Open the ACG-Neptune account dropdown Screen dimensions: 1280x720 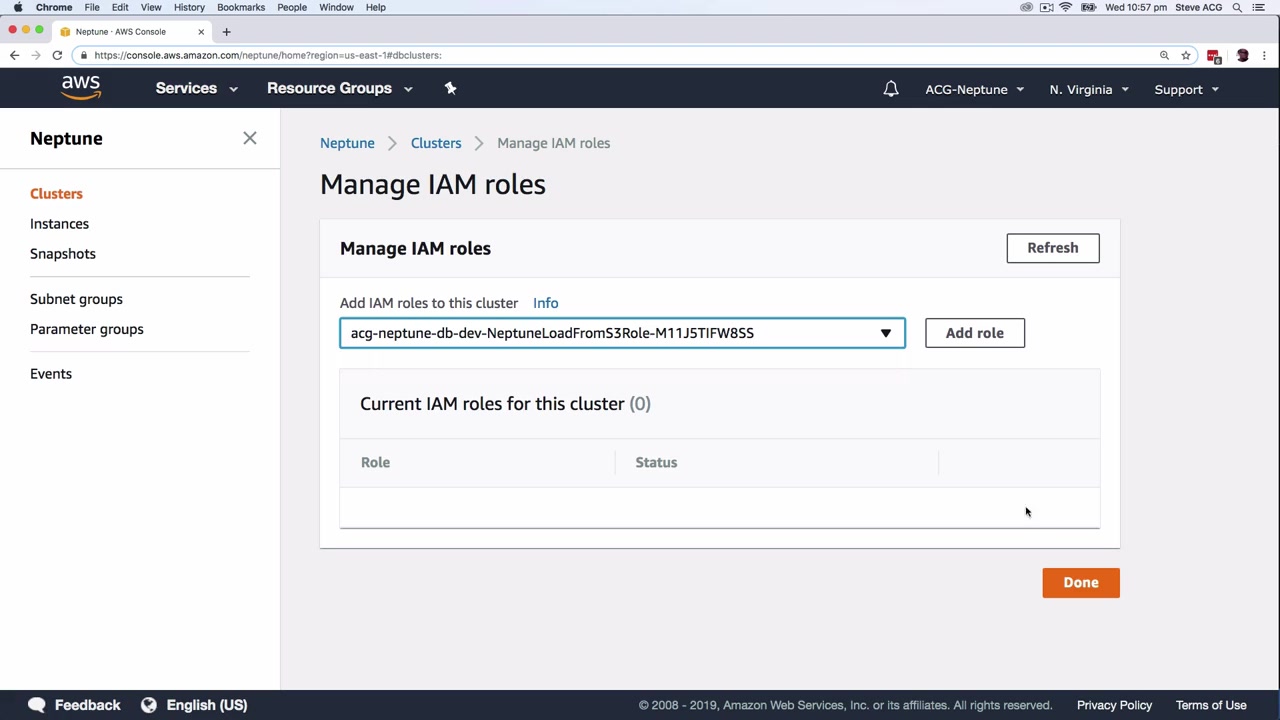pyautogui.click(x=974, y=89)
